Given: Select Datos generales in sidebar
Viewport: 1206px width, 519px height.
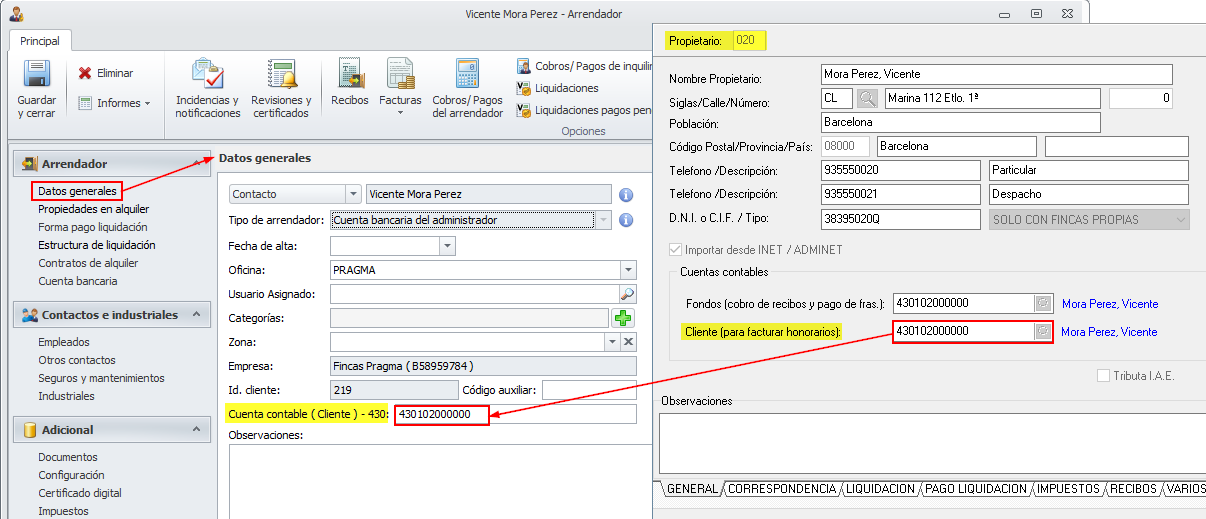Looking at the screenshot, I should pos(77,191).
